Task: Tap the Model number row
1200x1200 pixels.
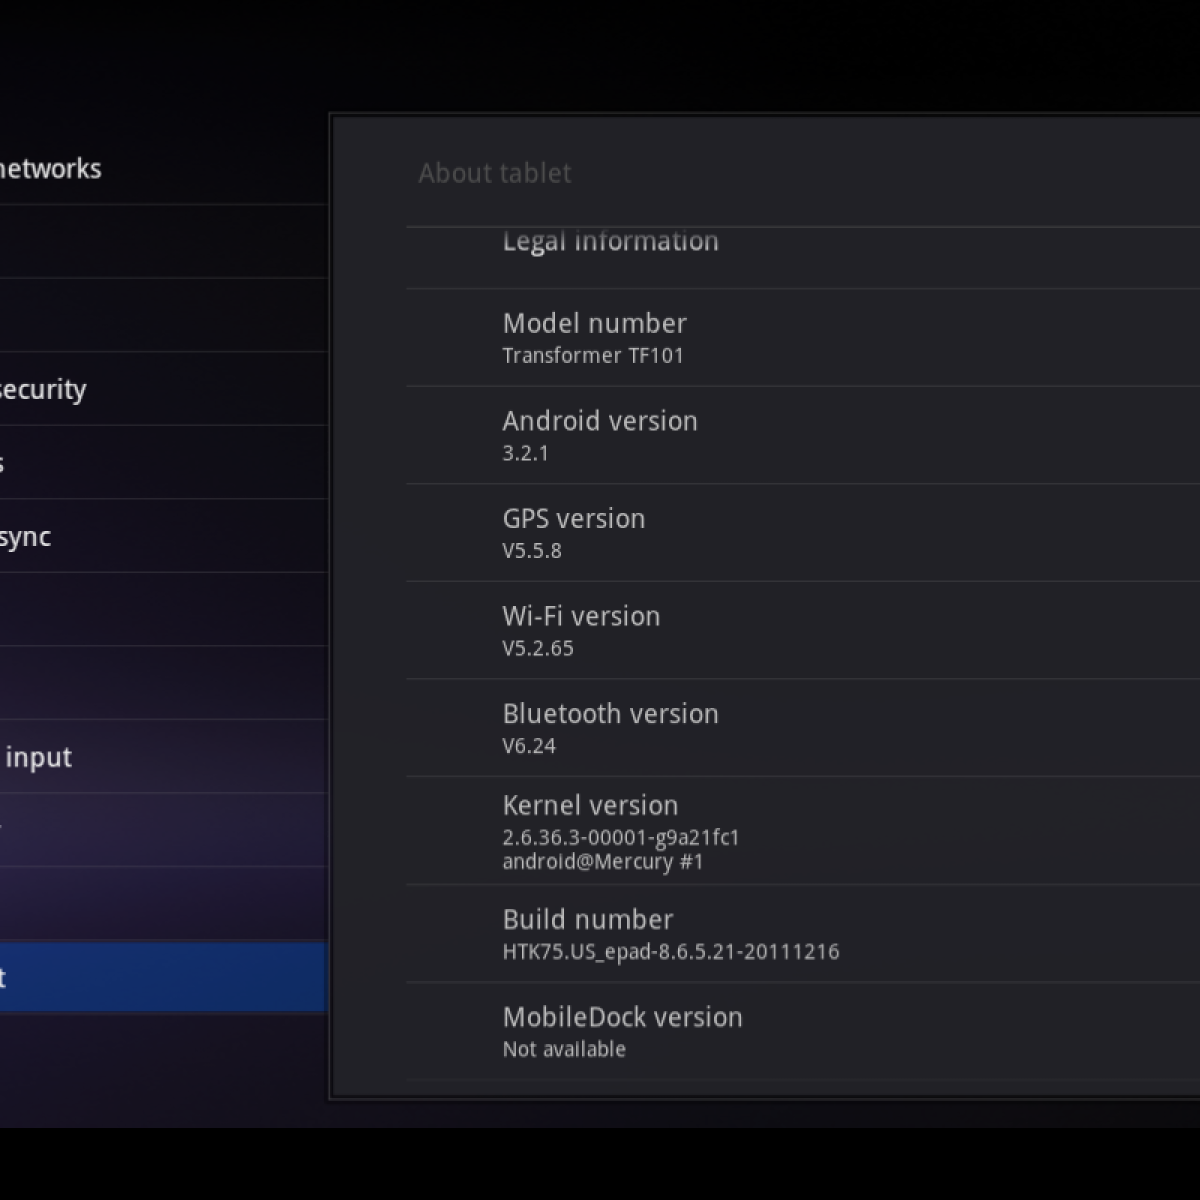Action: 594,338
